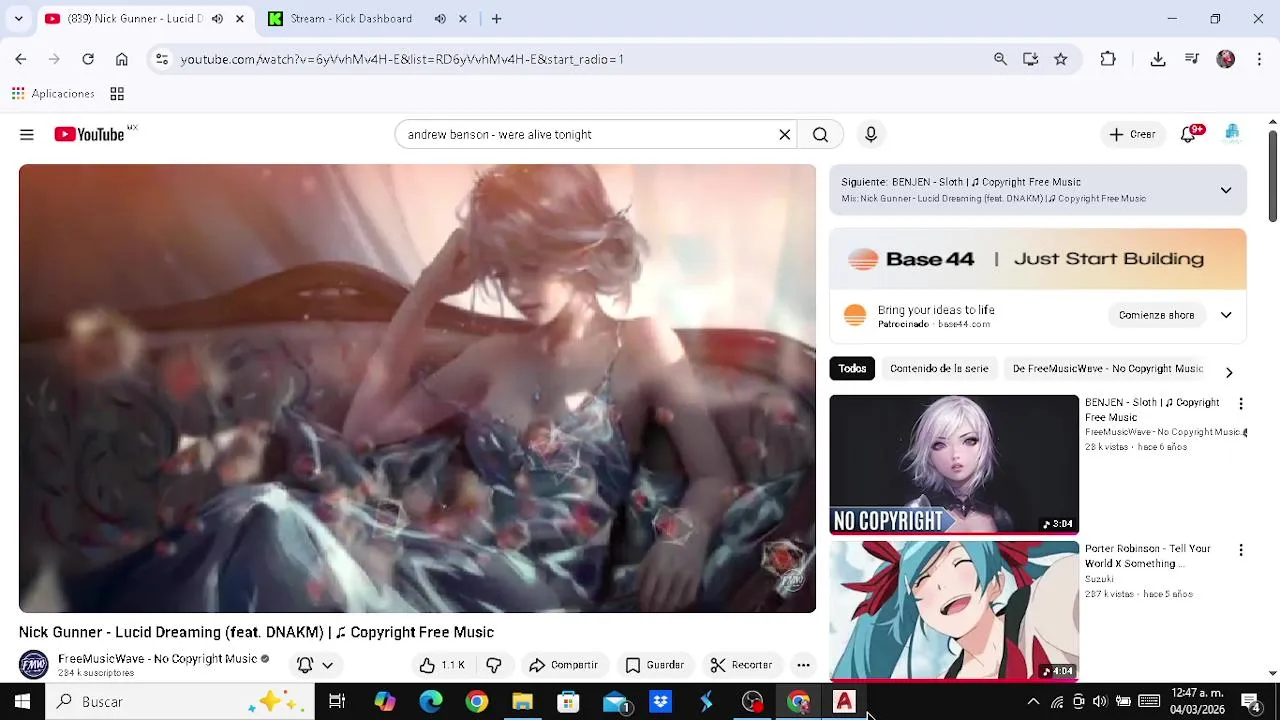The width and height of the screenshot is (1280, 720).
Task: Open FreeMusicWave channel avatar
Action: tap(34, 665)
